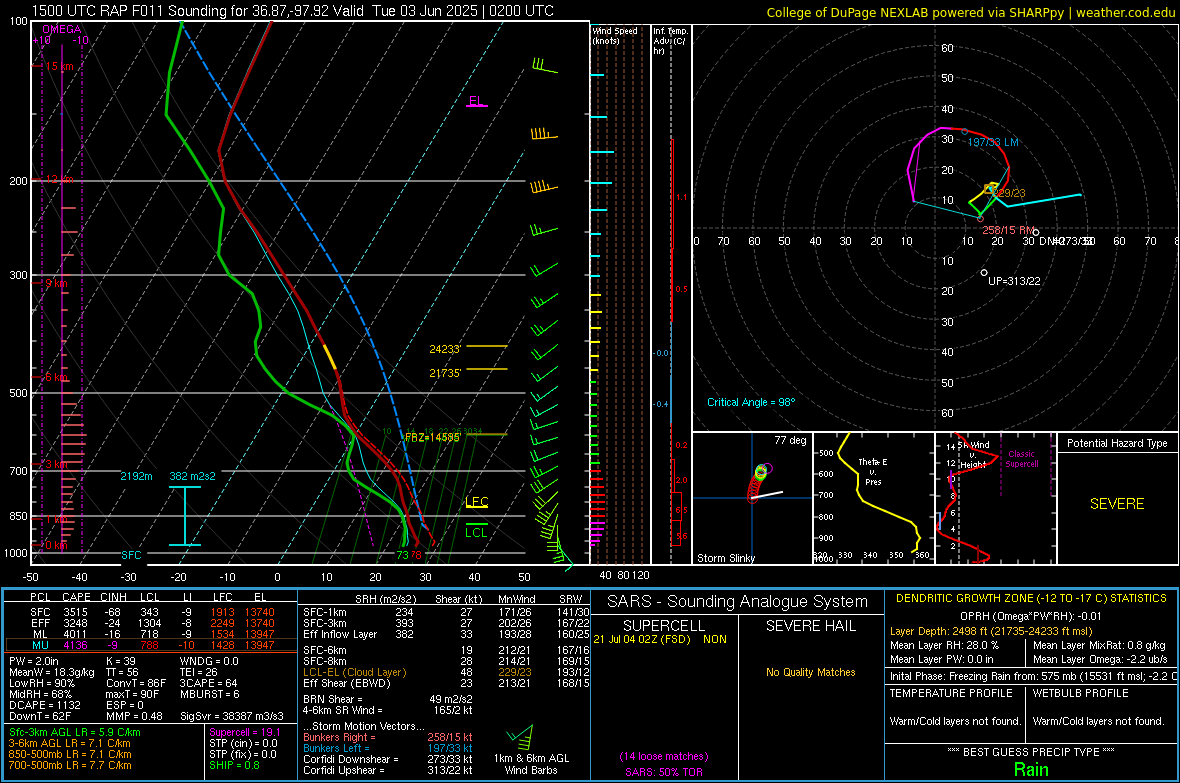Click the '15 km' height marker
This screenshot has width=1180, height=783.
(x=59, y=66)
